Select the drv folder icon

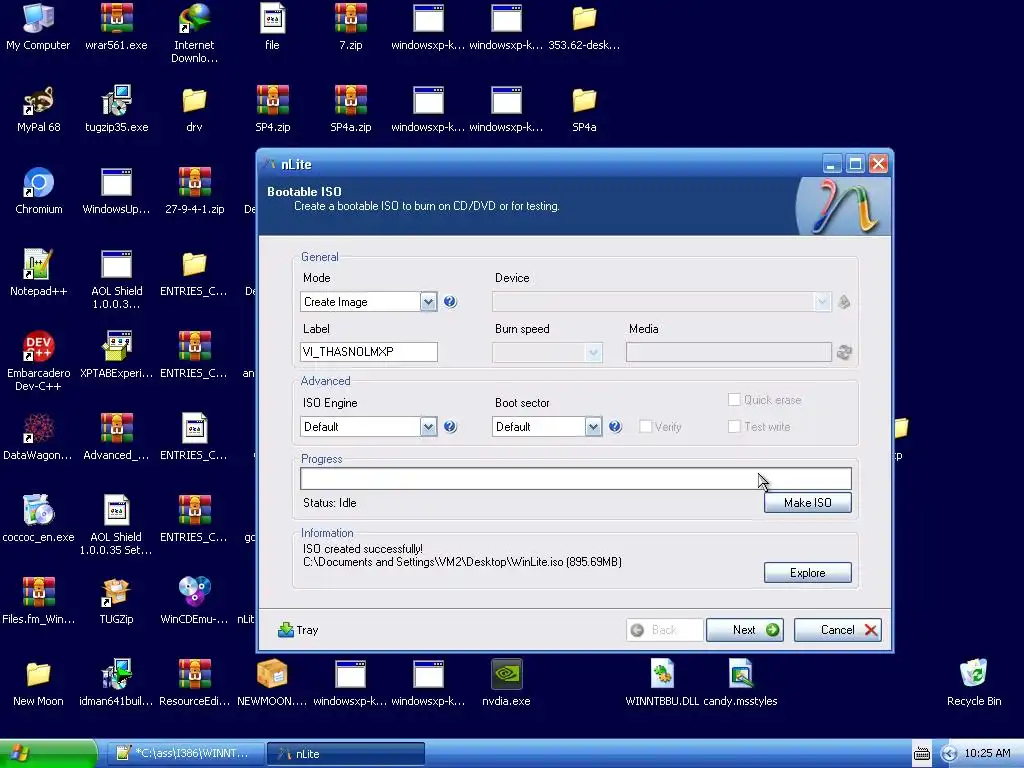coord(194,109)
